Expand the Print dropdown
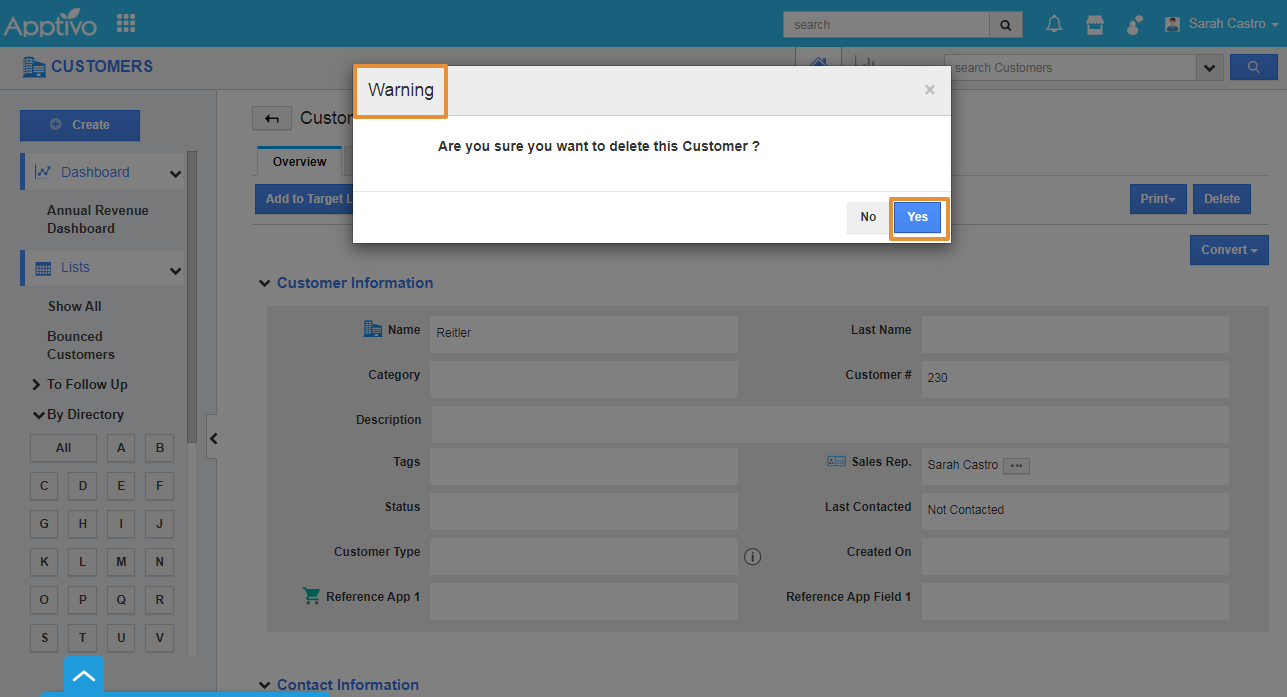1287x697 pixels. [1158, 199]
